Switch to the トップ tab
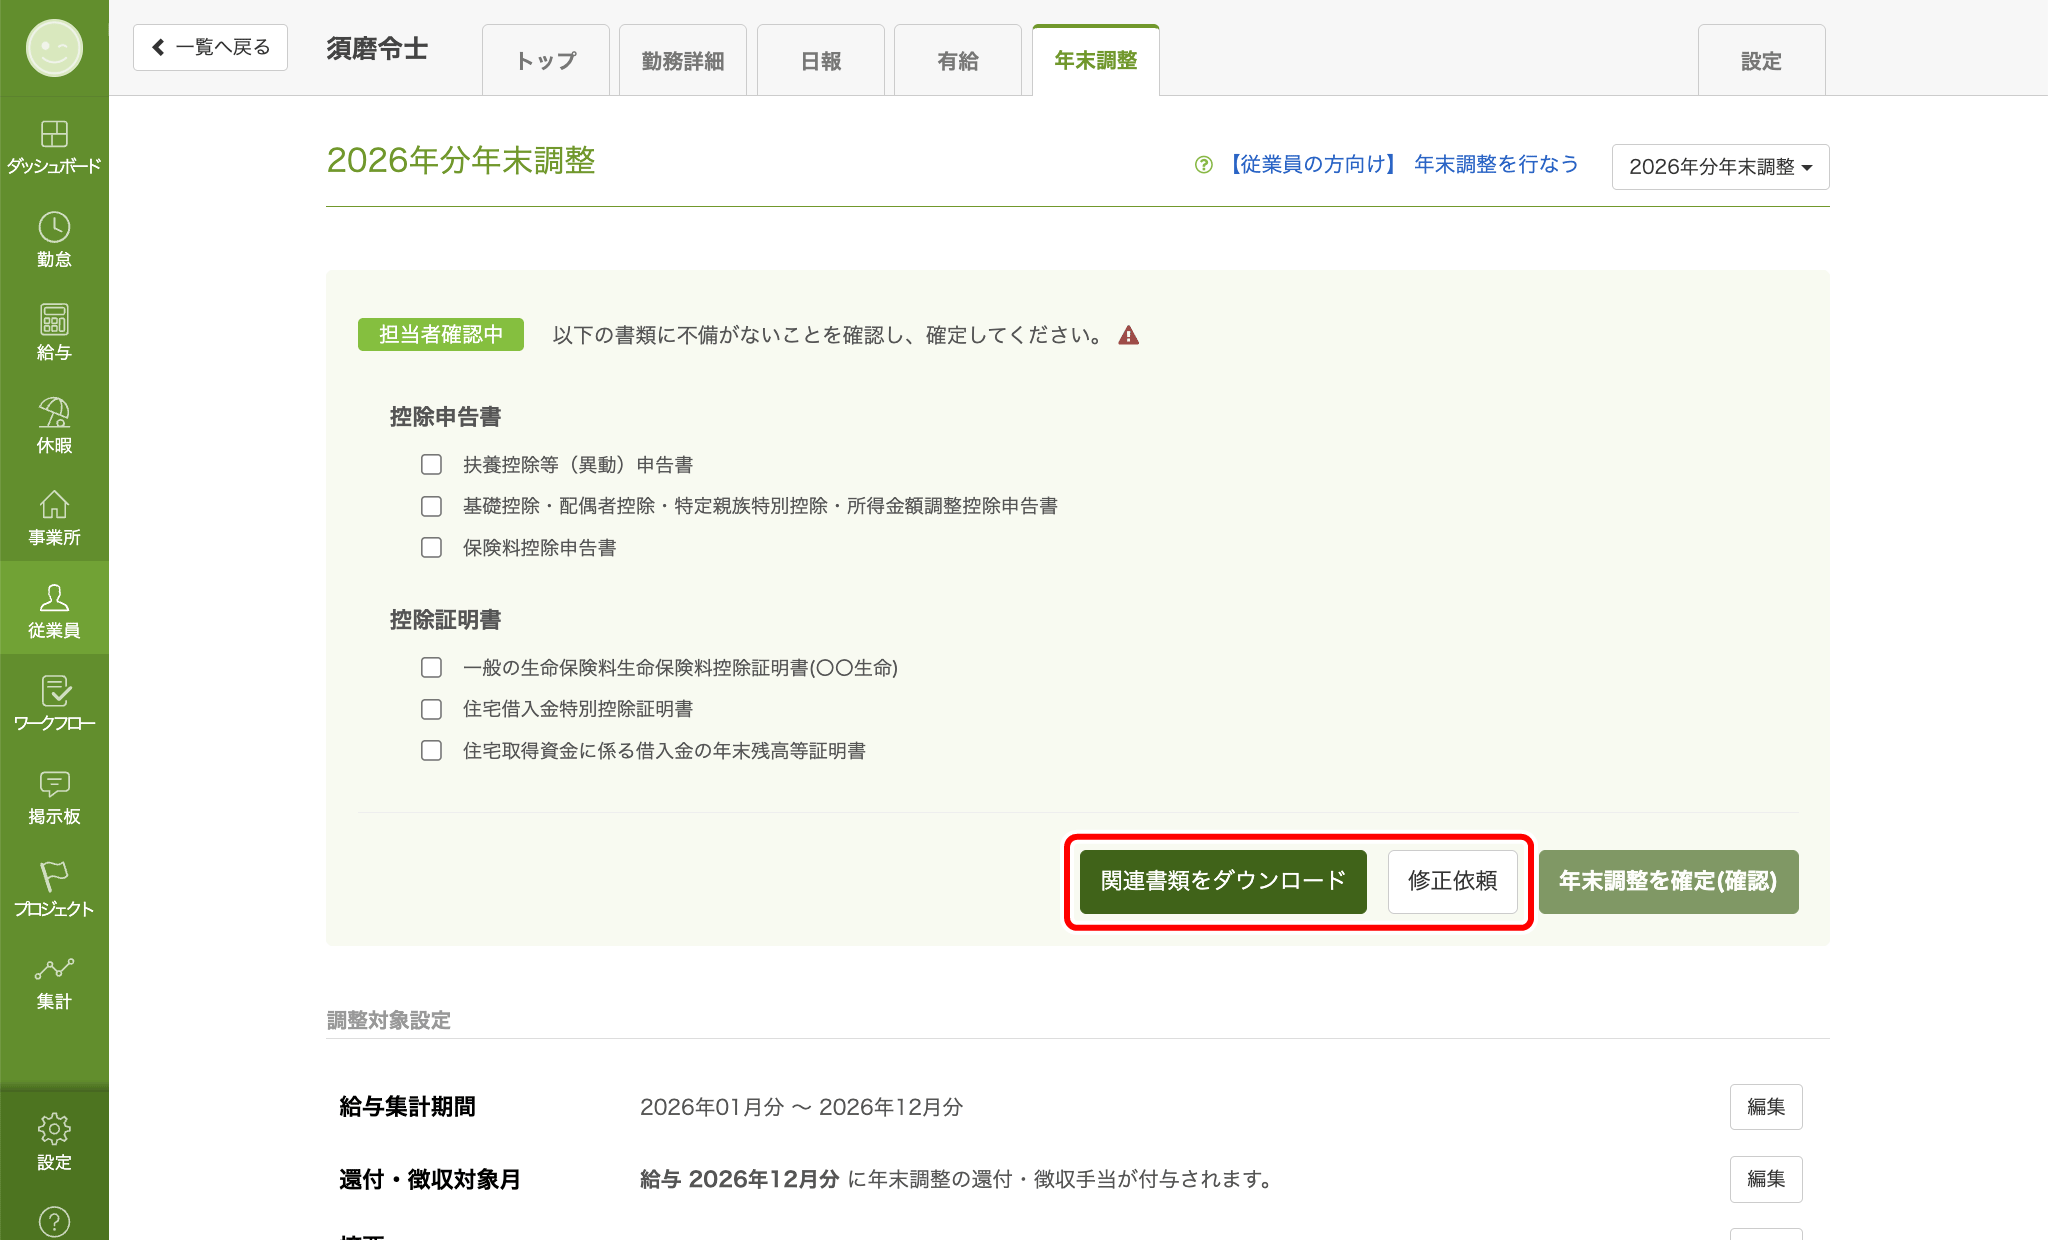2048x1240 pixels. pyautogui.click(x=546, y=61)
